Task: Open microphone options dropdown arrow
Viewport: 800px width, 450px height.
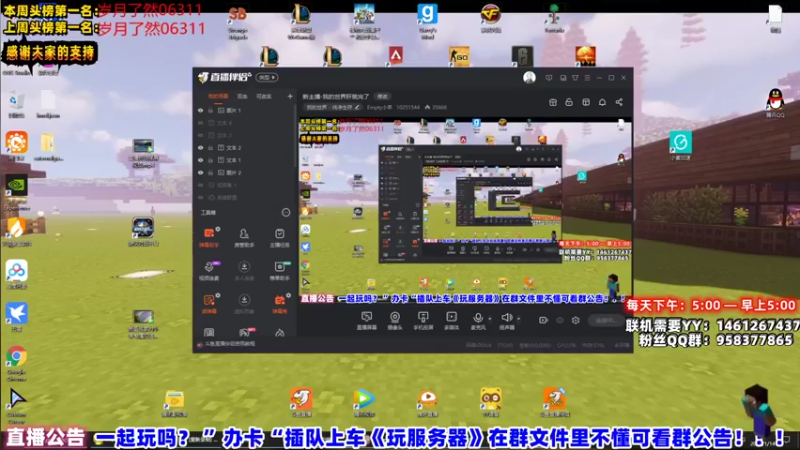Action: pos(490,319)
